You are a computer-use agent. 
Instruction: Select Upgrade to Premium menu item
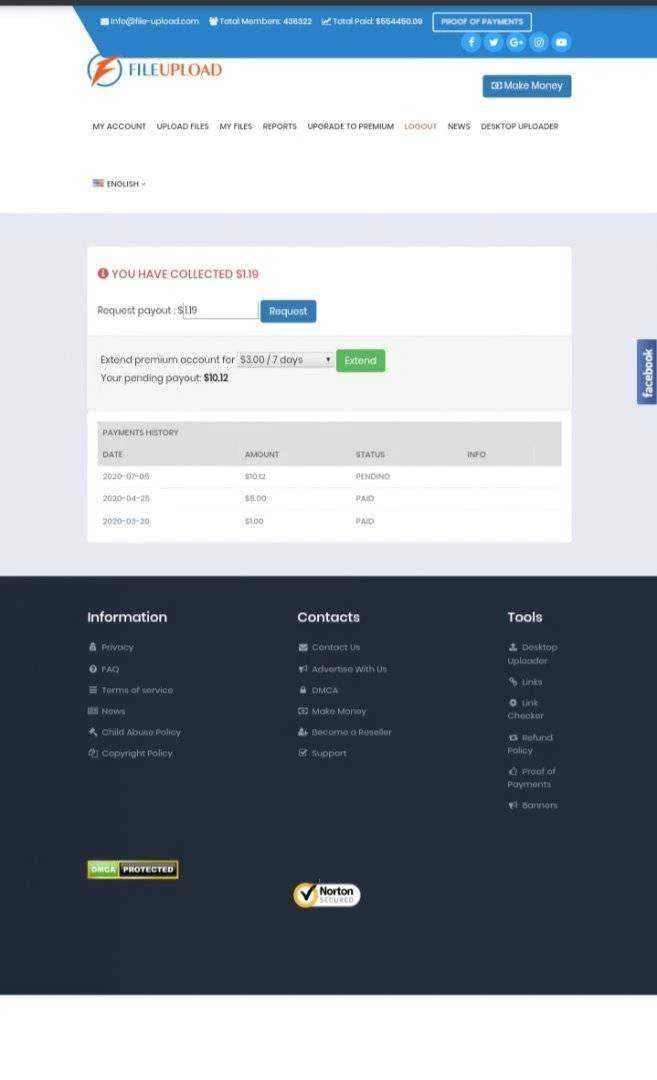point(351,127)
